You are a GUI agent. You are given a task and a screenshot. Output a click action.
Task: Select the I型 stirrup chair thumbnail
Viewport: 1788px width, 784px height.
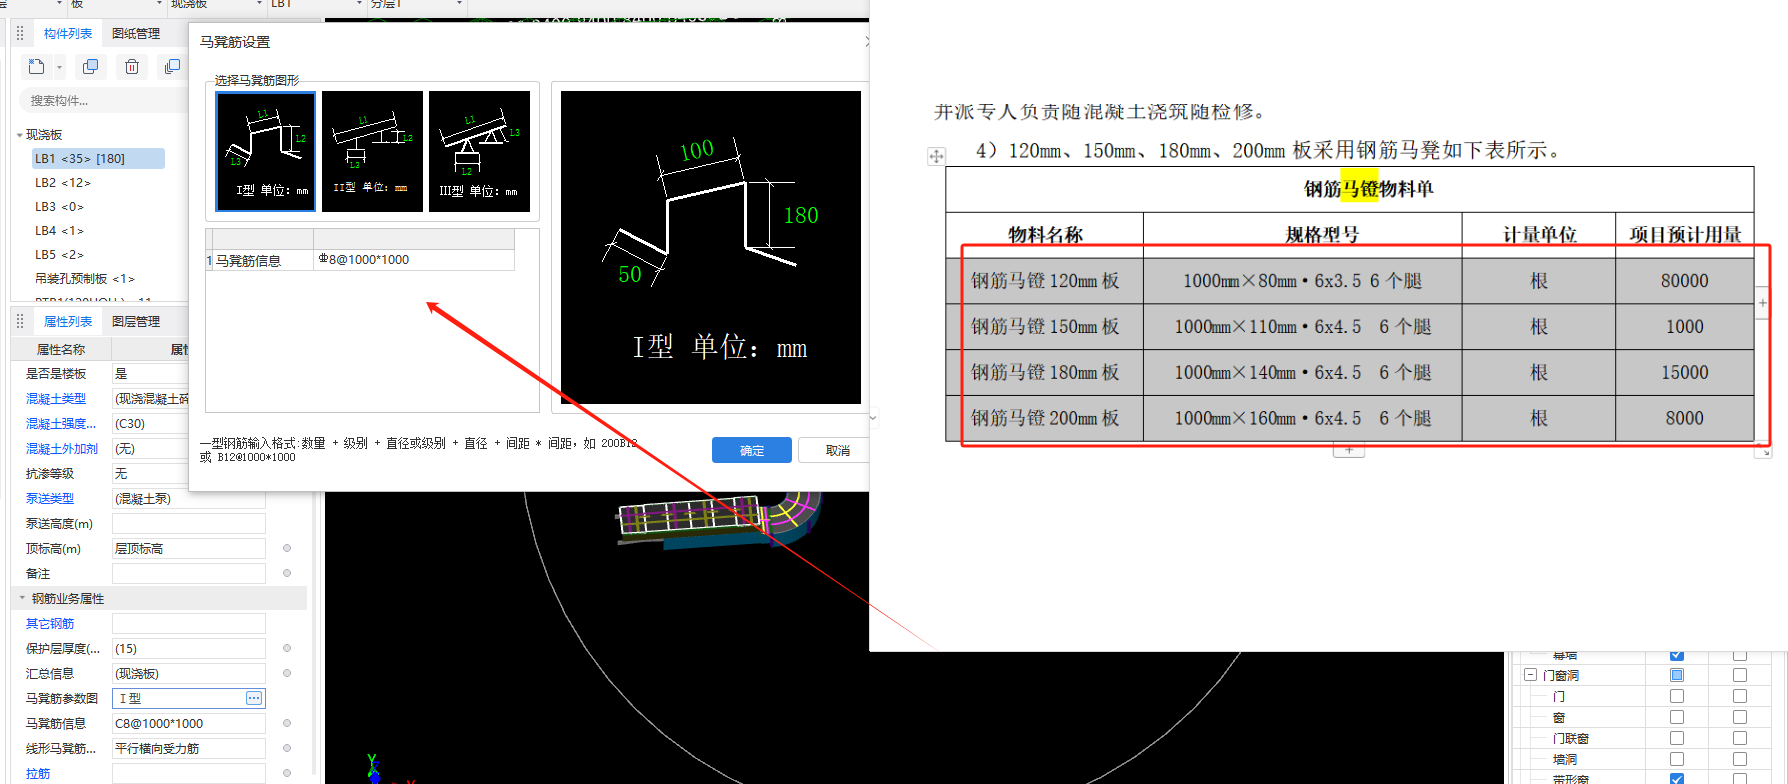[x=266, y=151]
